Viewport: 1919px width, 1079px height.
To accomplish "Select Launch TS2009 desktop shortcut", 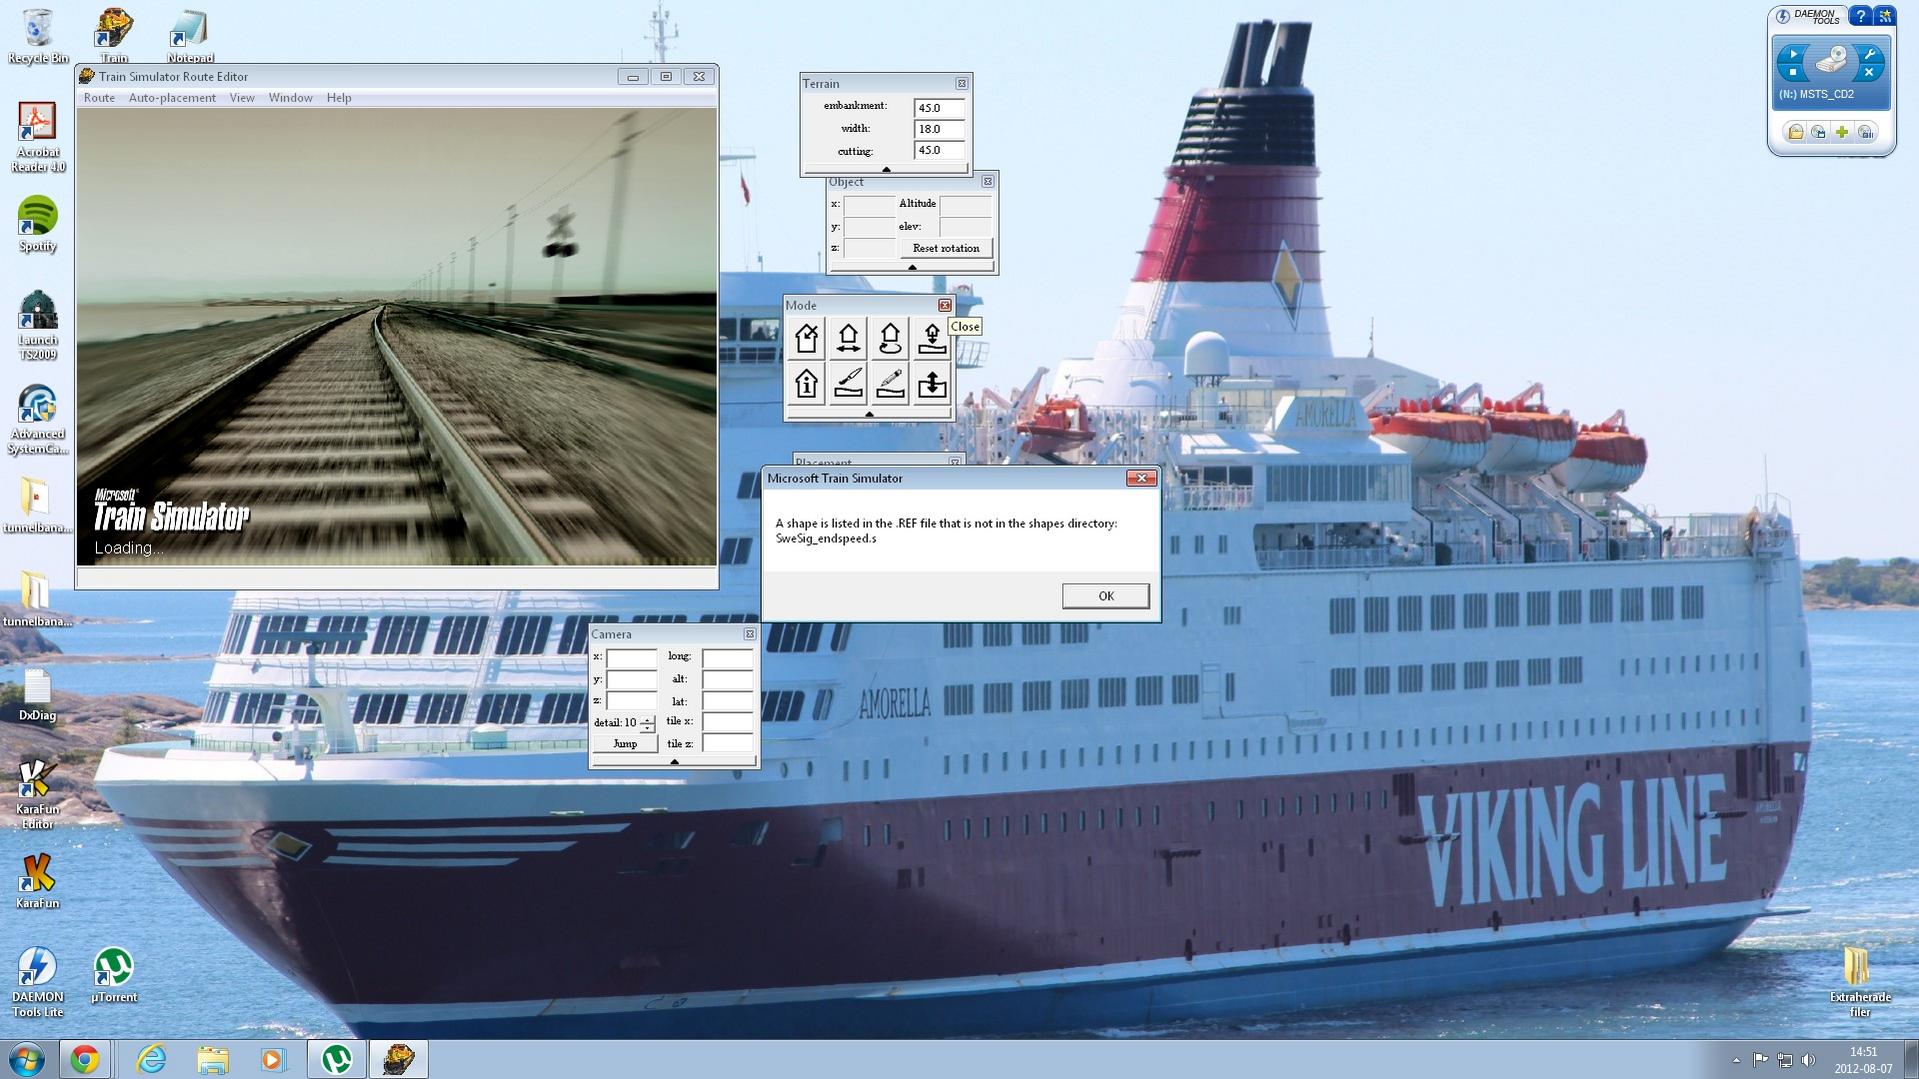I will [38, 325].
